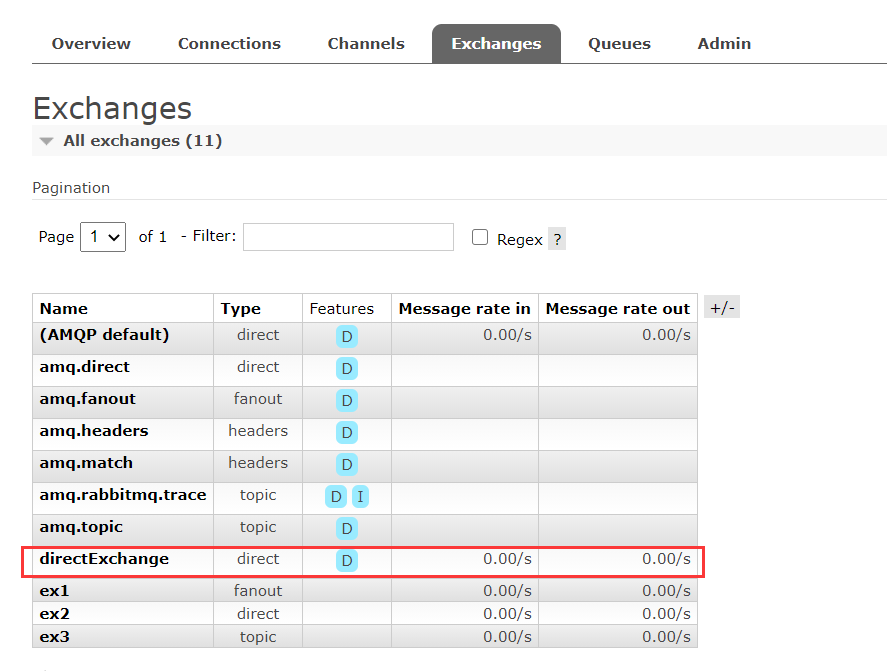This screenshot has height=671, width=887.
Task: Open the Connections tab
Action: click(229, 44)
